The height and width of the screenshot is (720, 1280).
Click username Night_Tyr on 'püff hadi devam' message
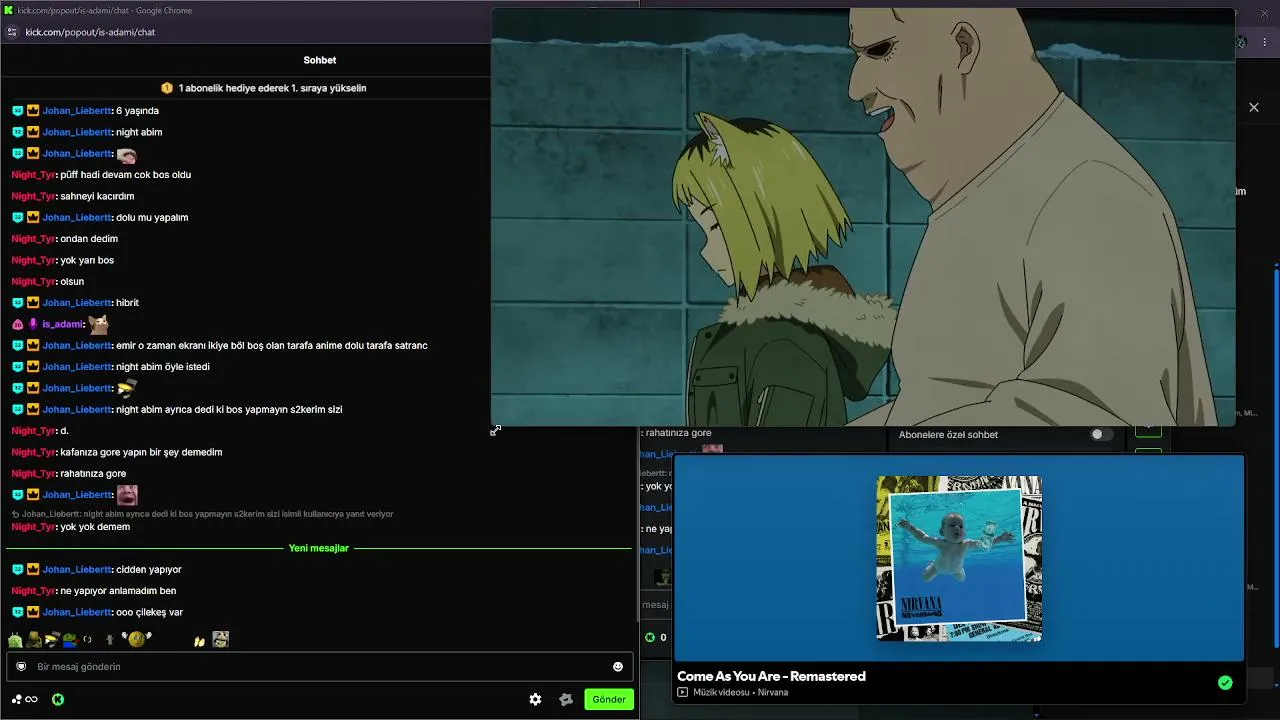click(x=33, y=175)
